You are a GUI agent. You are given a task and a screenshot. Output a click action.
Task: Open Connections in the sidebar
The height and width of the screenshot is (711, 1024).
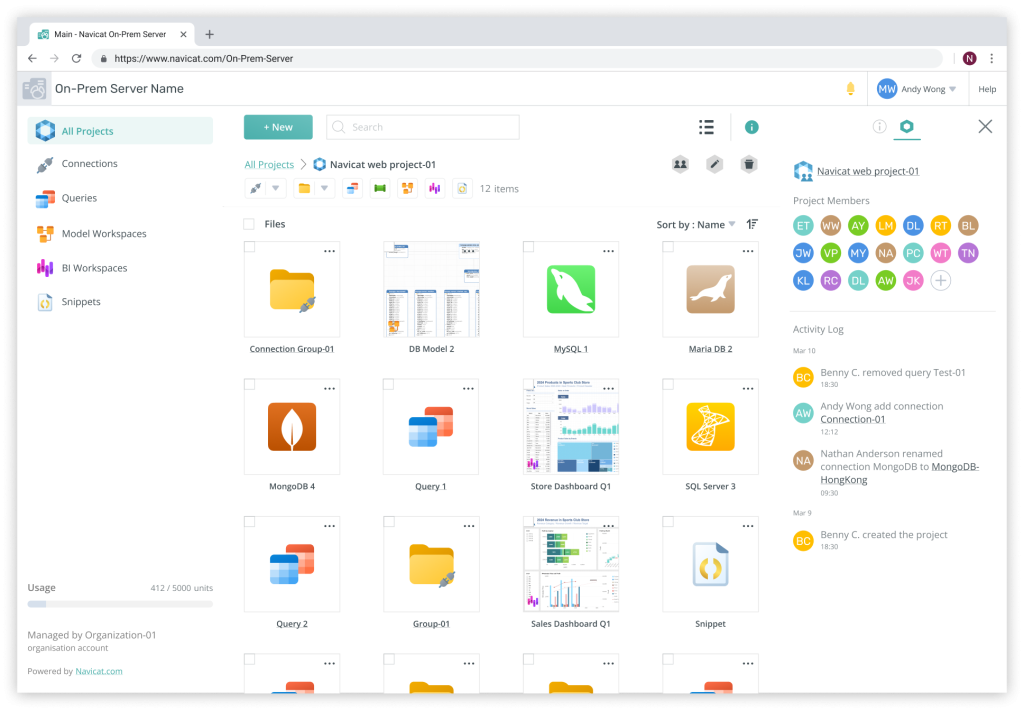coord(89,164)
